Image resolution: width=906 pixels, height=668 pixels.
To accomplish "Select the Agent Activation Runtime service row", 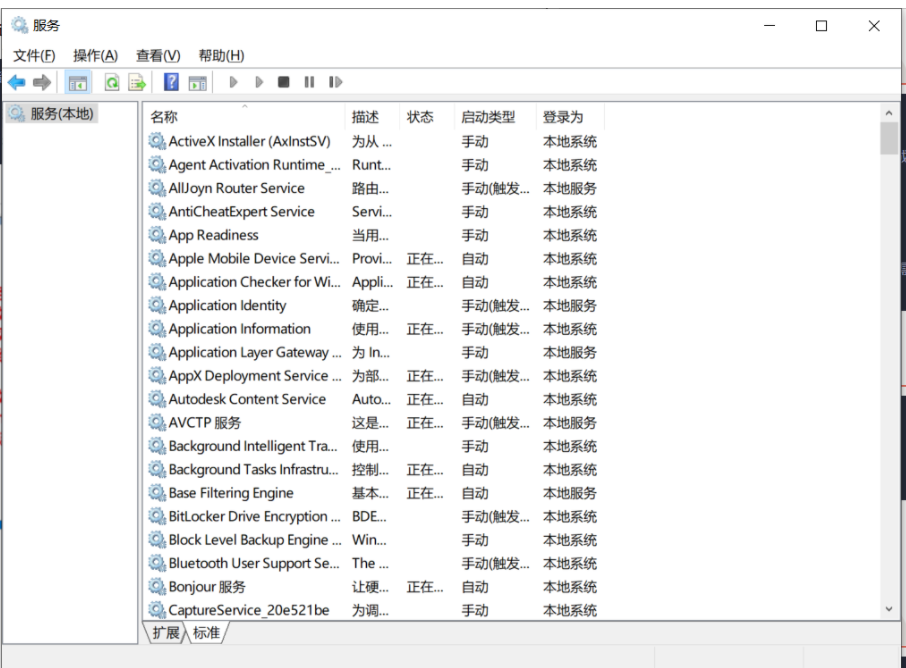I will [373, 165].
